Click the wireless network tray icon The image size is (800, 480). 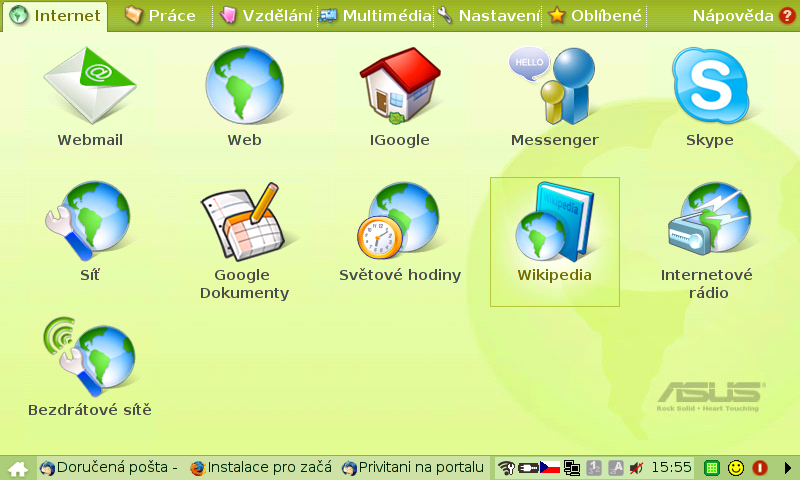(x=506, y=467)
